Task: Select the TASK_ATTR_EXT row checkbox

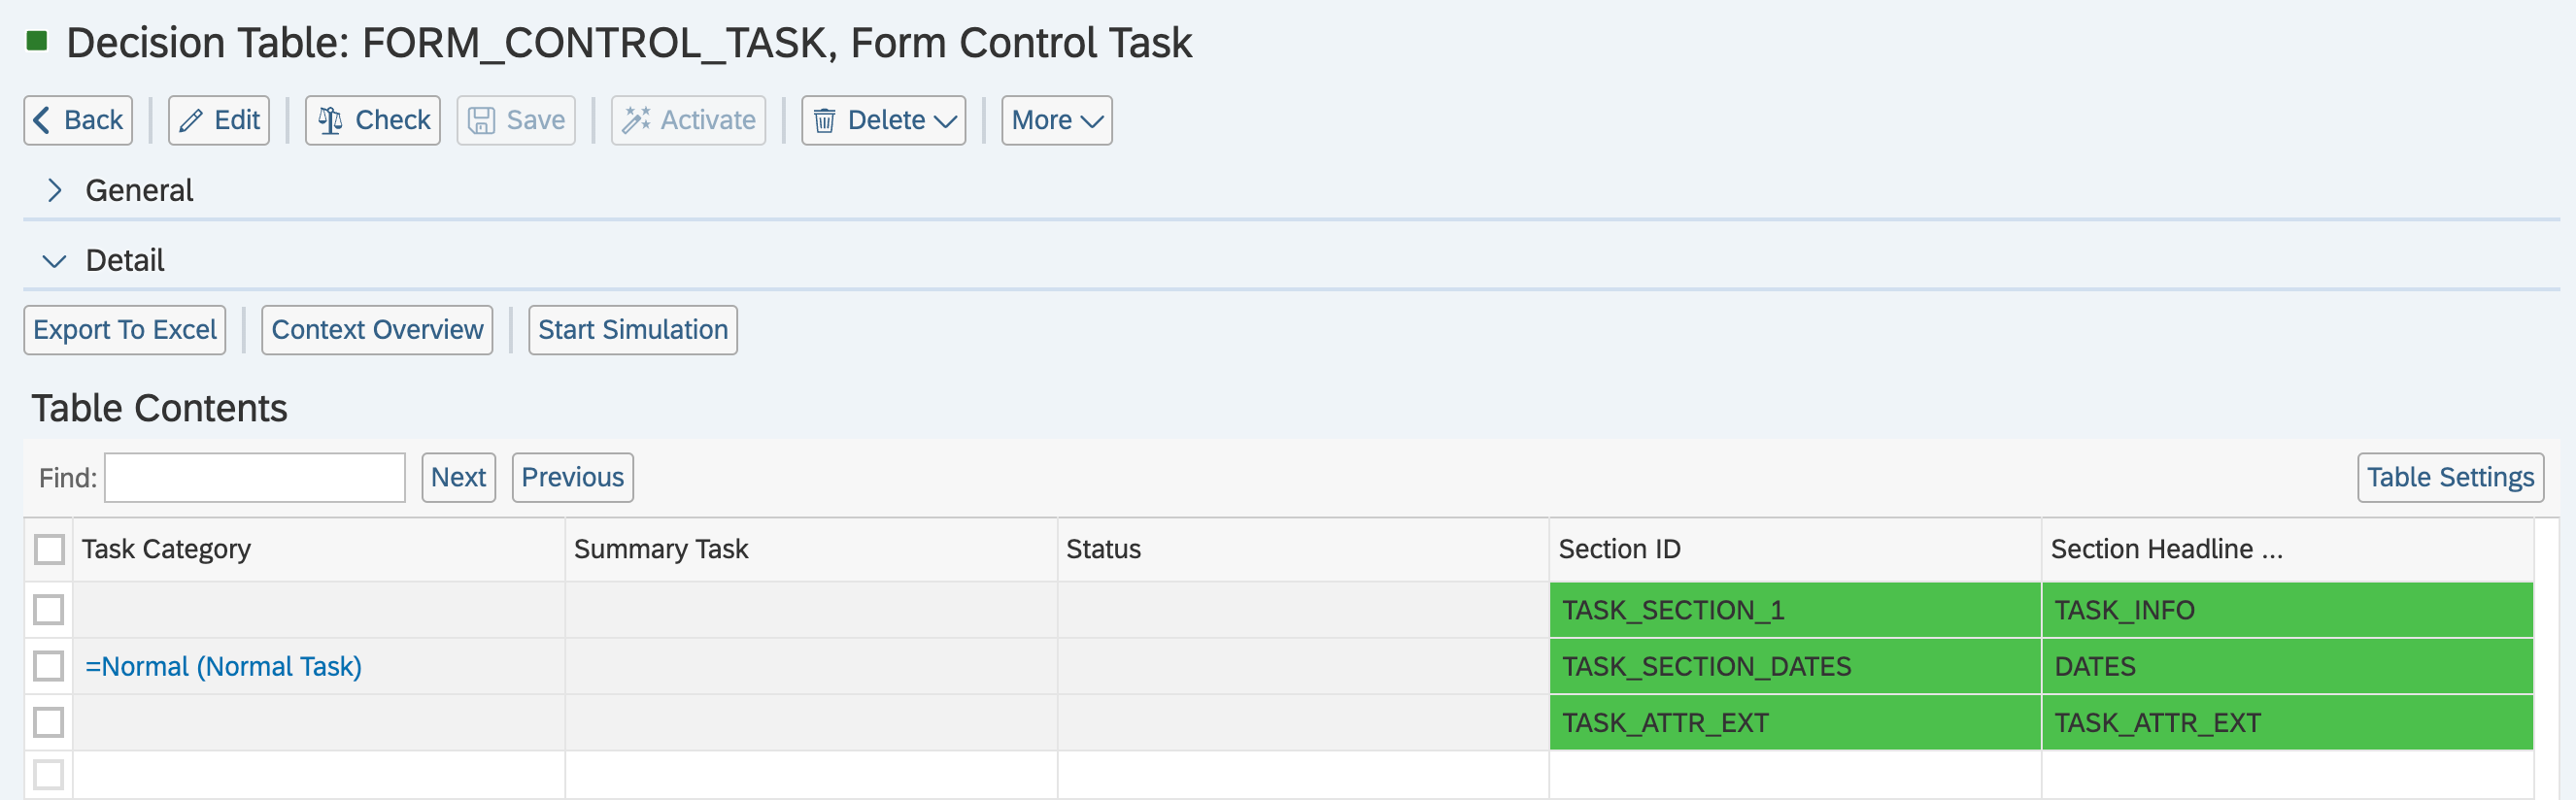Action: [49, 722]
